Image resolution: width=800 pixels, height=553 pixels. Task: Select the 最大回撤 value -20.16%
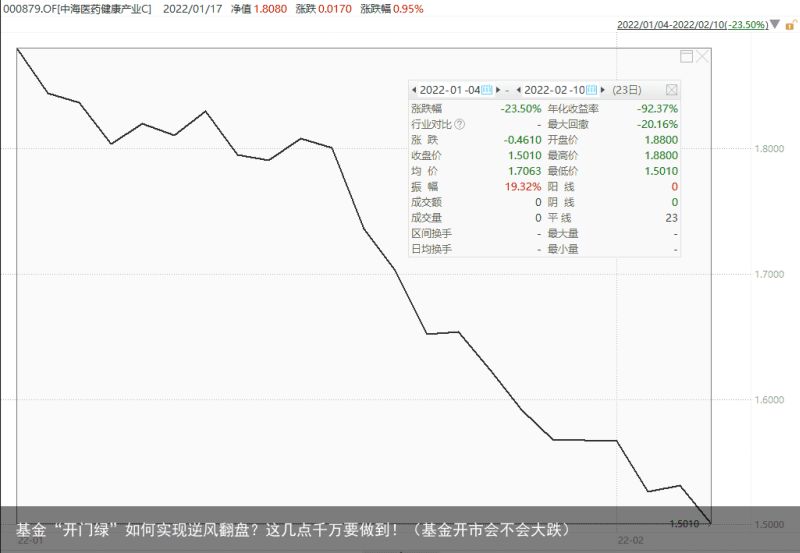(x=657, y=124)
